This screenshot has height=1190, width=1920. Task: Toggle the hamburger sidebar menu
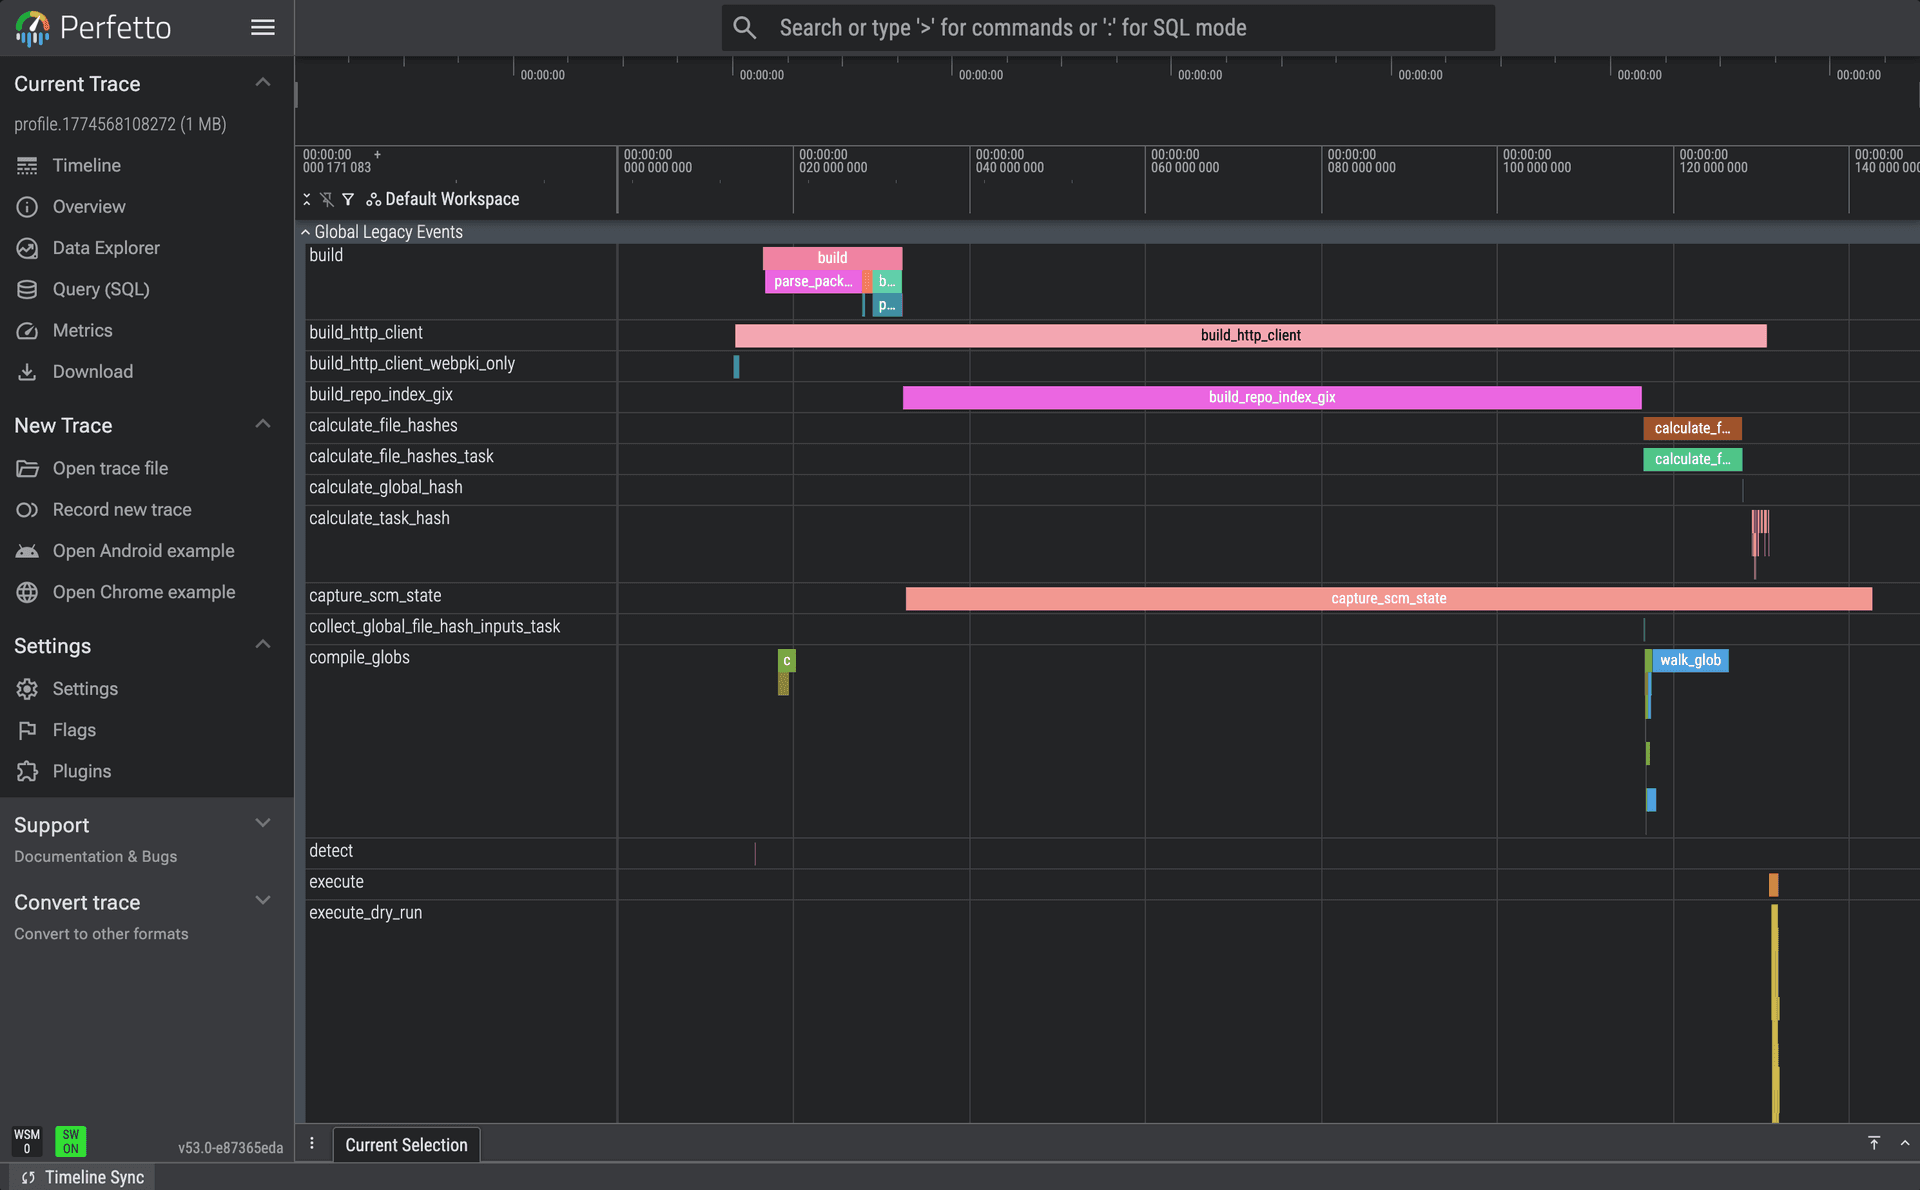(262, 28)
